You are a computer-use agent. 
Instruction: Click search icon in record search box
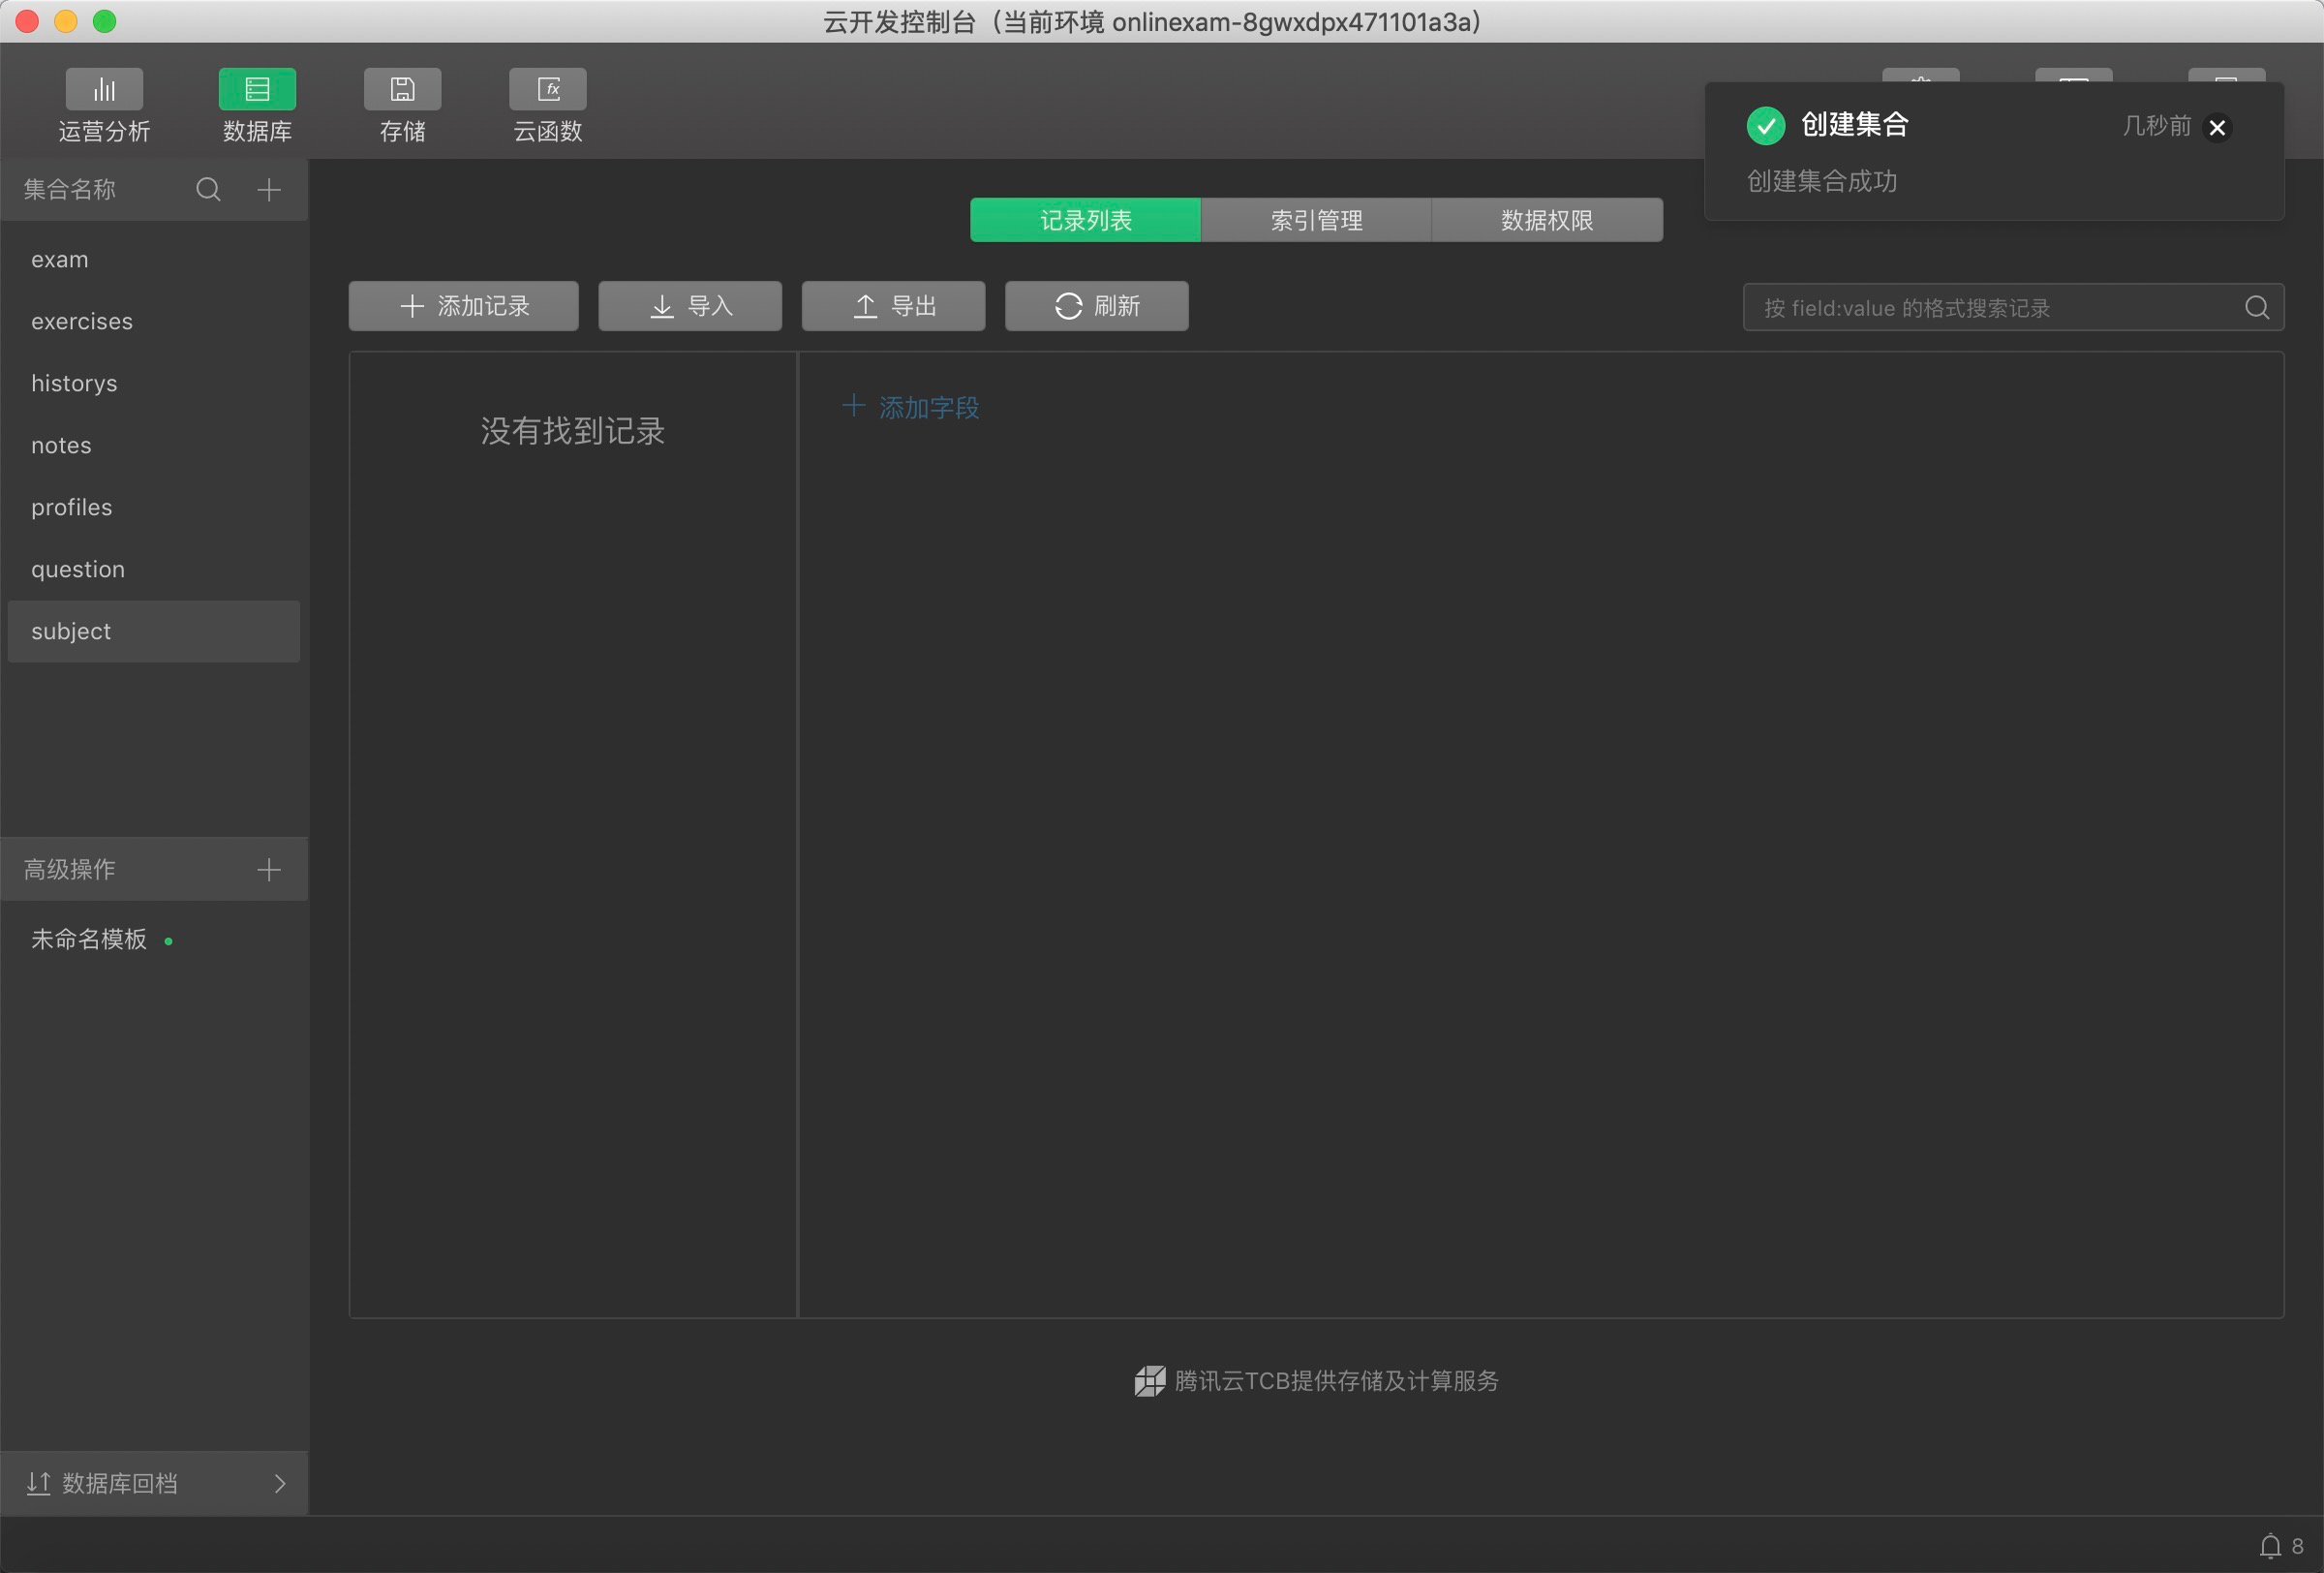tap(2256, 307)
